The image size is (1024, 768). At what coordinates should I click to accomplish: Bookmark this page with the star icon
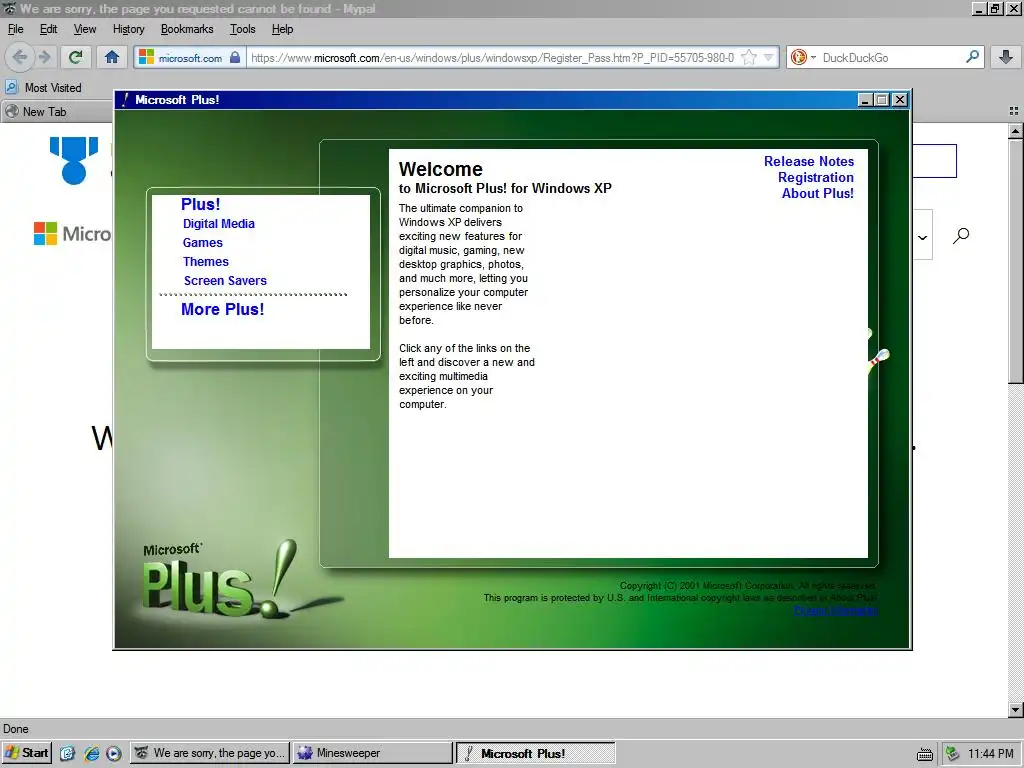click(749, 57)
